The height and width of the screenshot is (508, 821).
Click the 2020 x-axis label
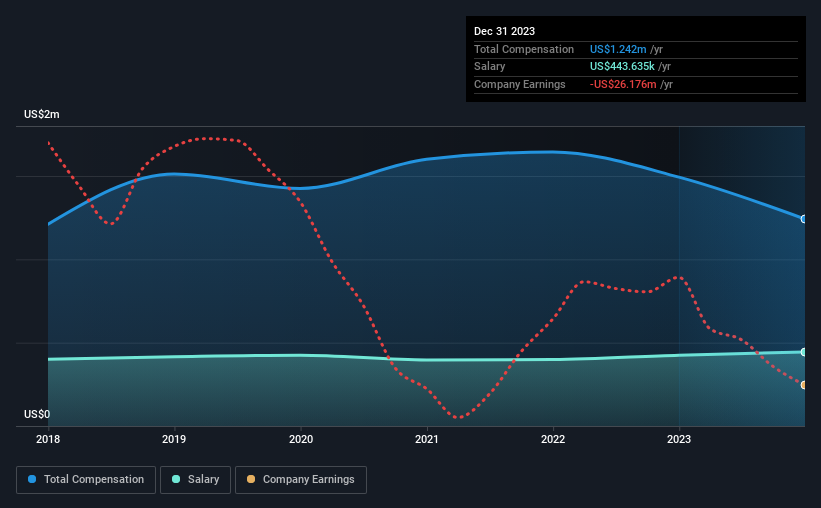[301, 439]
